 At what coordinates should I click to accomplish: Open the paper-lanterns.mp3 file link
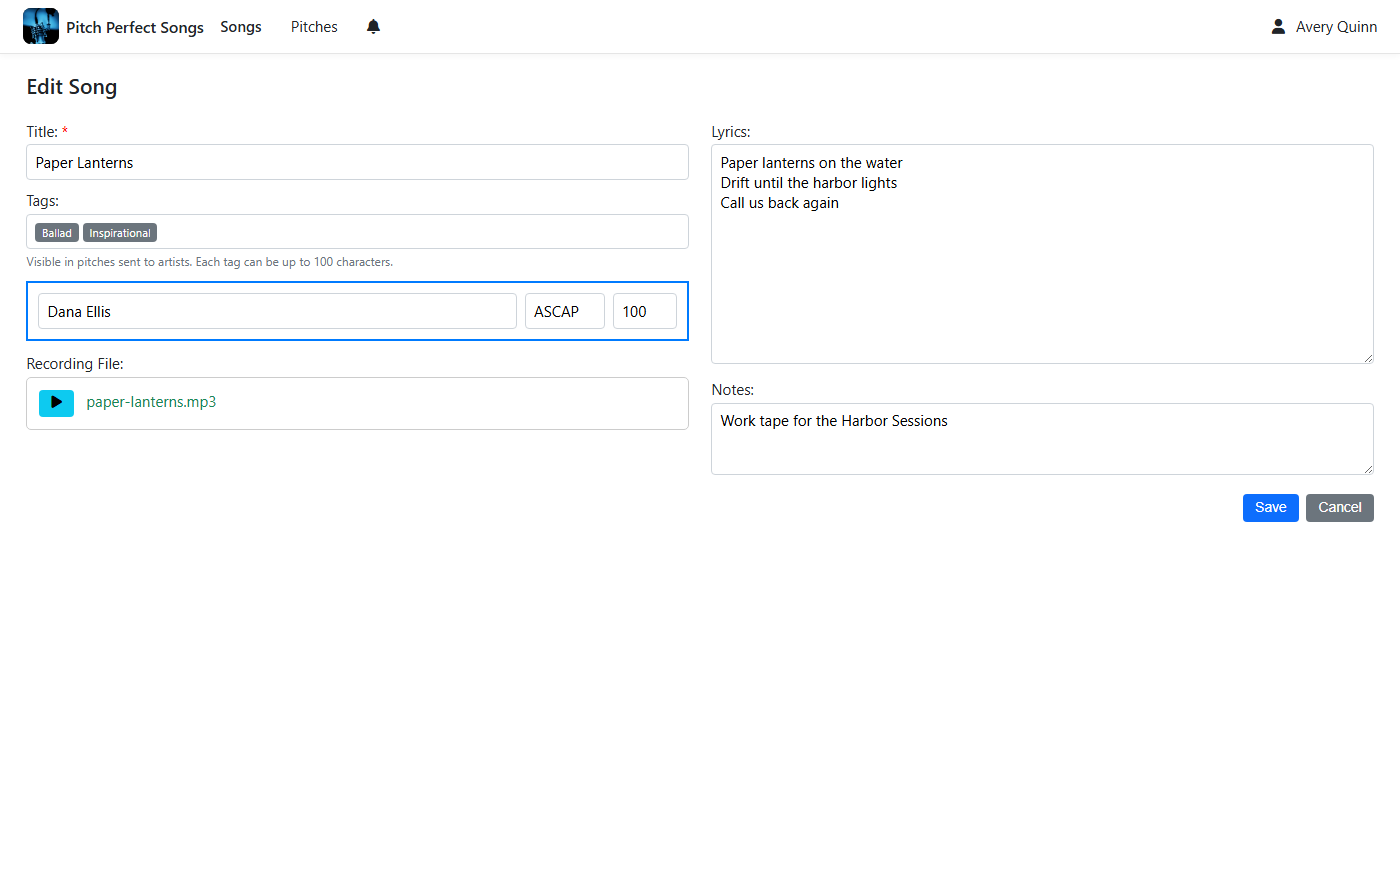[x=151, y=402]
